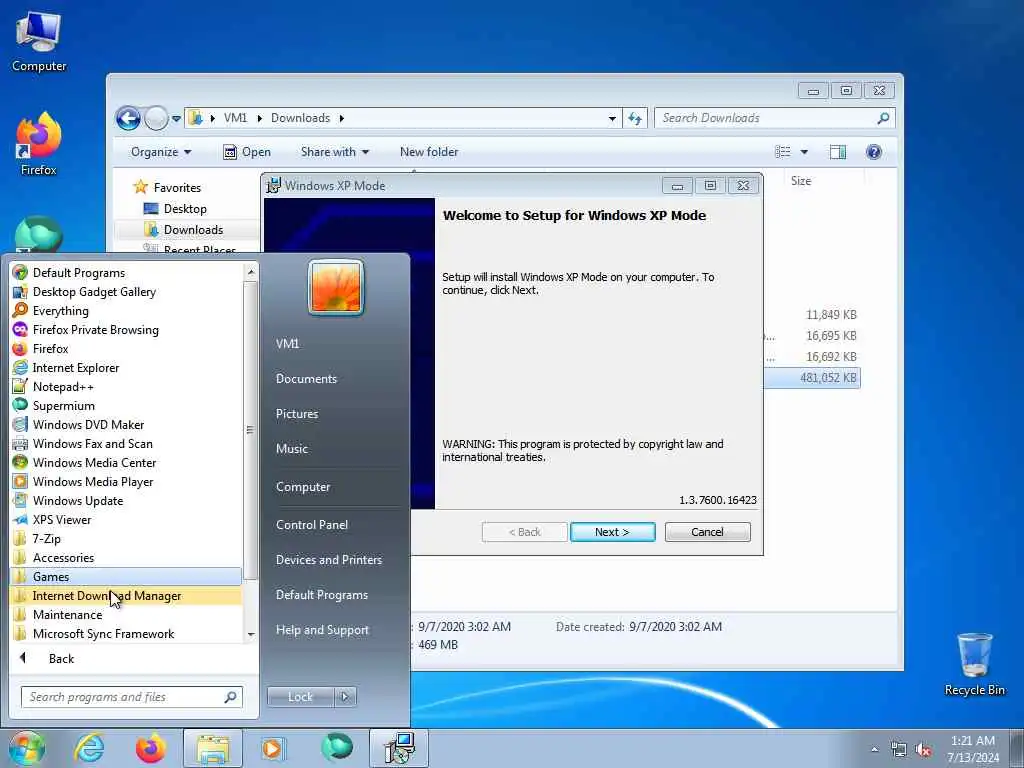Viewport: 1024px width, 768px height.
Task: Launch Windows Media Center
Action: [x=126, y=462]
